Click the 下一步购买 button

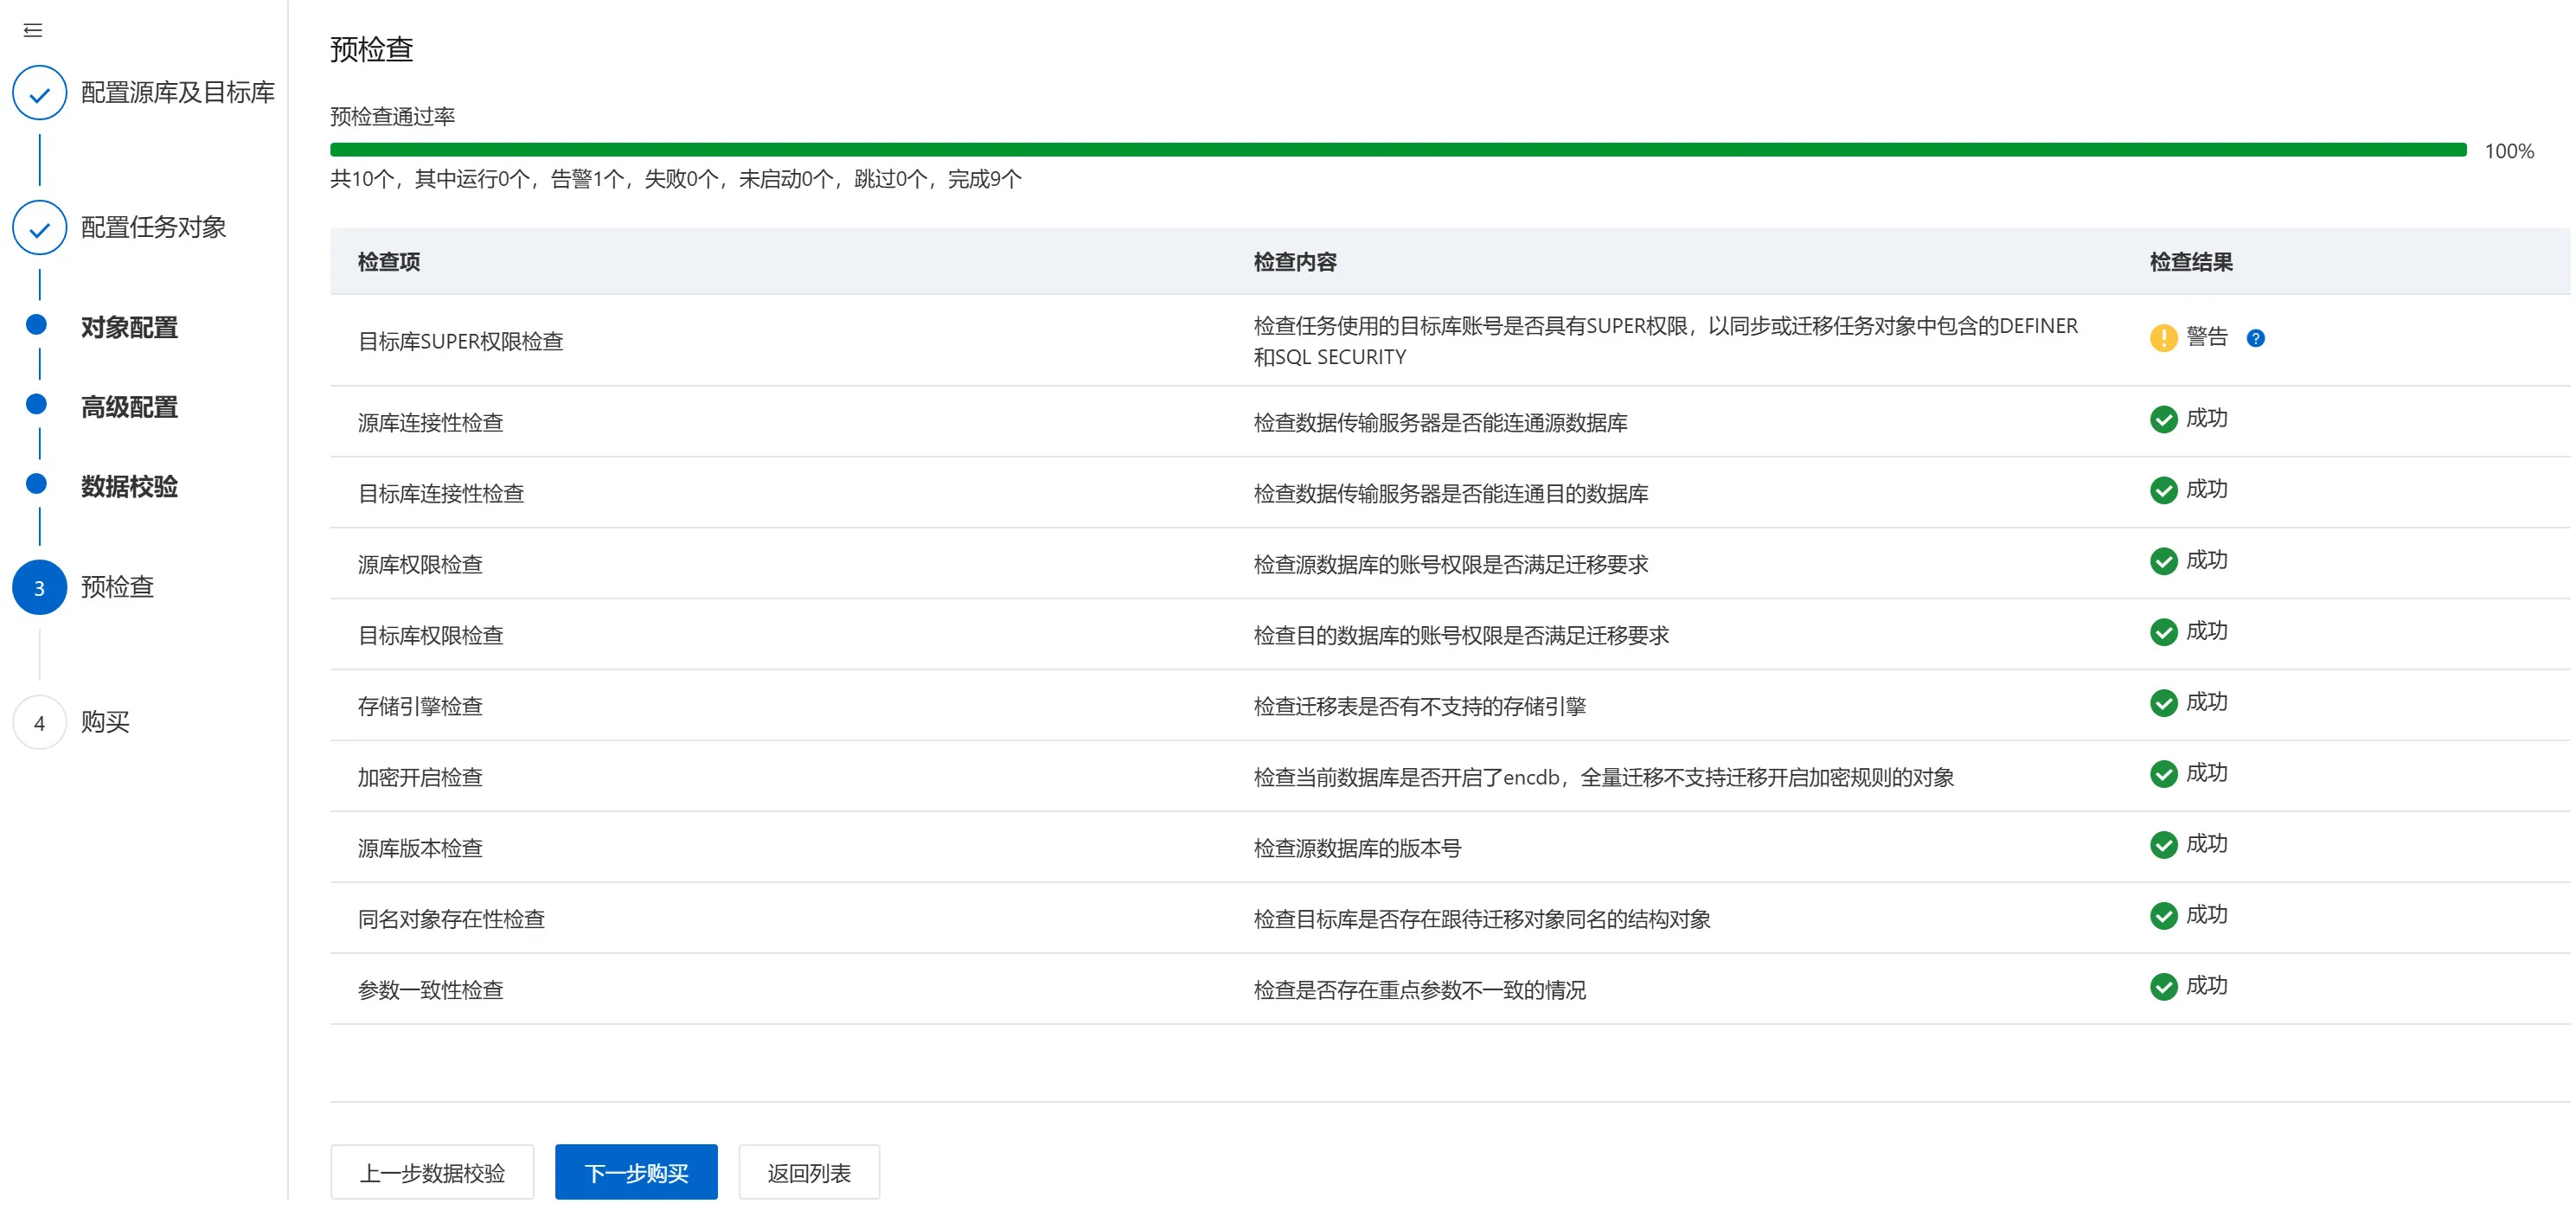(636, 1173)
